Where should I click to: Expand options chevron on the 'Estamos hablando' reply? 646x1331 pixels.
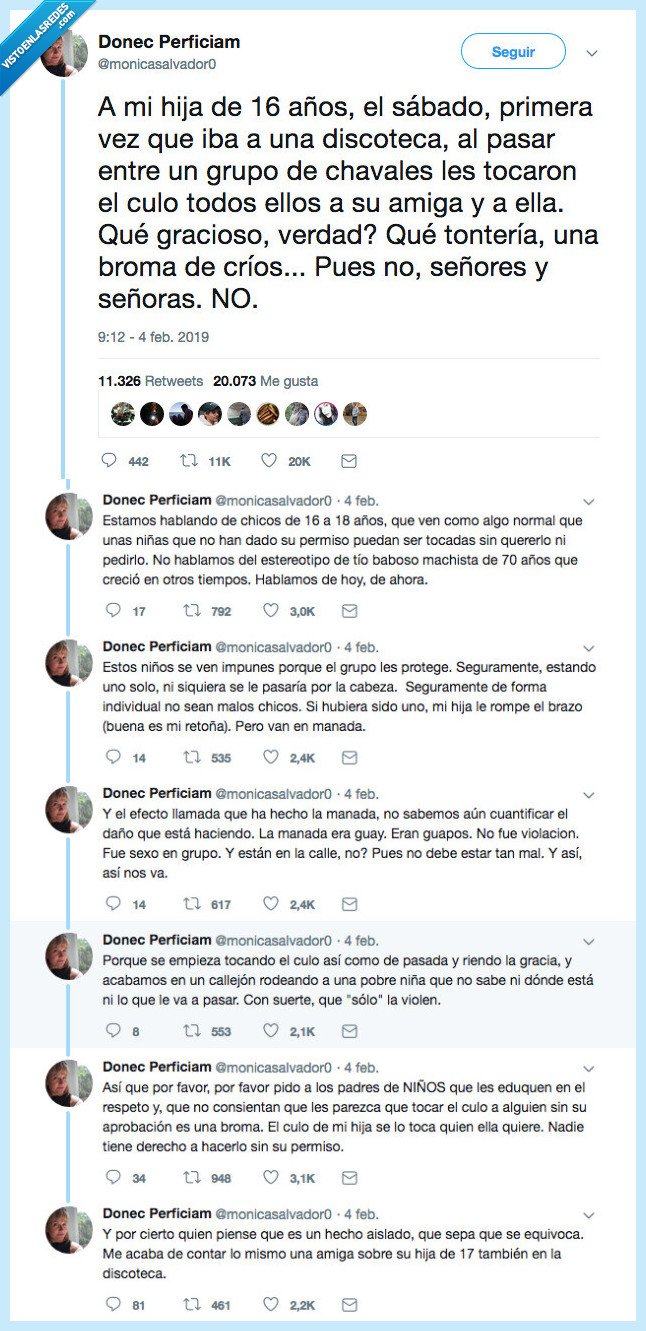click(589, 501)
